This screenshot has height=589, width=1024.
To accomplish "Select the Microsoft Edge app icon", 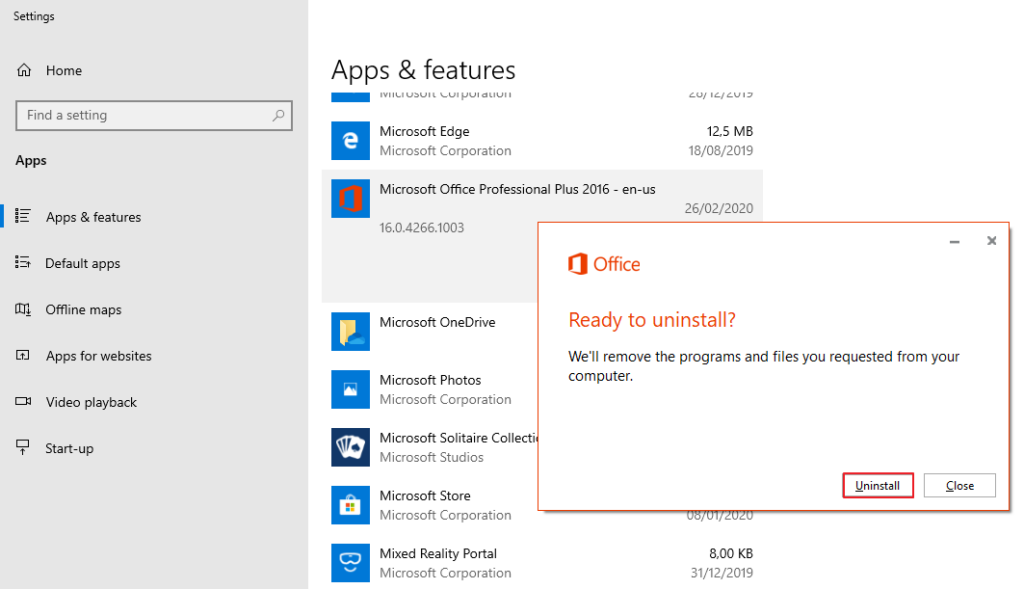I will point(350,140).
